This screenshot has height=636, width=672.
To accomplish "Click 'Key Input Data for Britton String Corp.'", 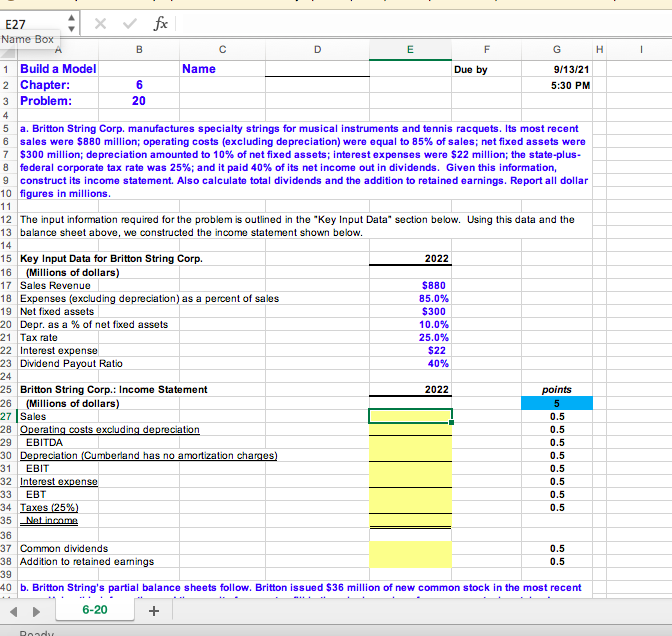I will 111,259.
